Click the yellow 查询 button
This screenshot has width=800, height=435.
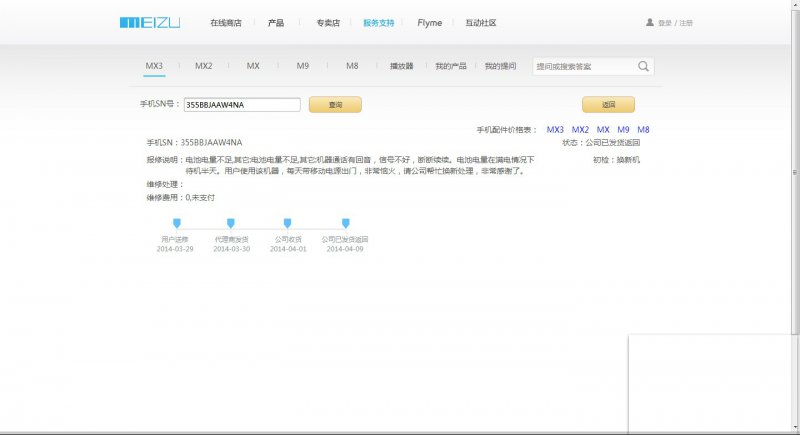tap(335, 105)
